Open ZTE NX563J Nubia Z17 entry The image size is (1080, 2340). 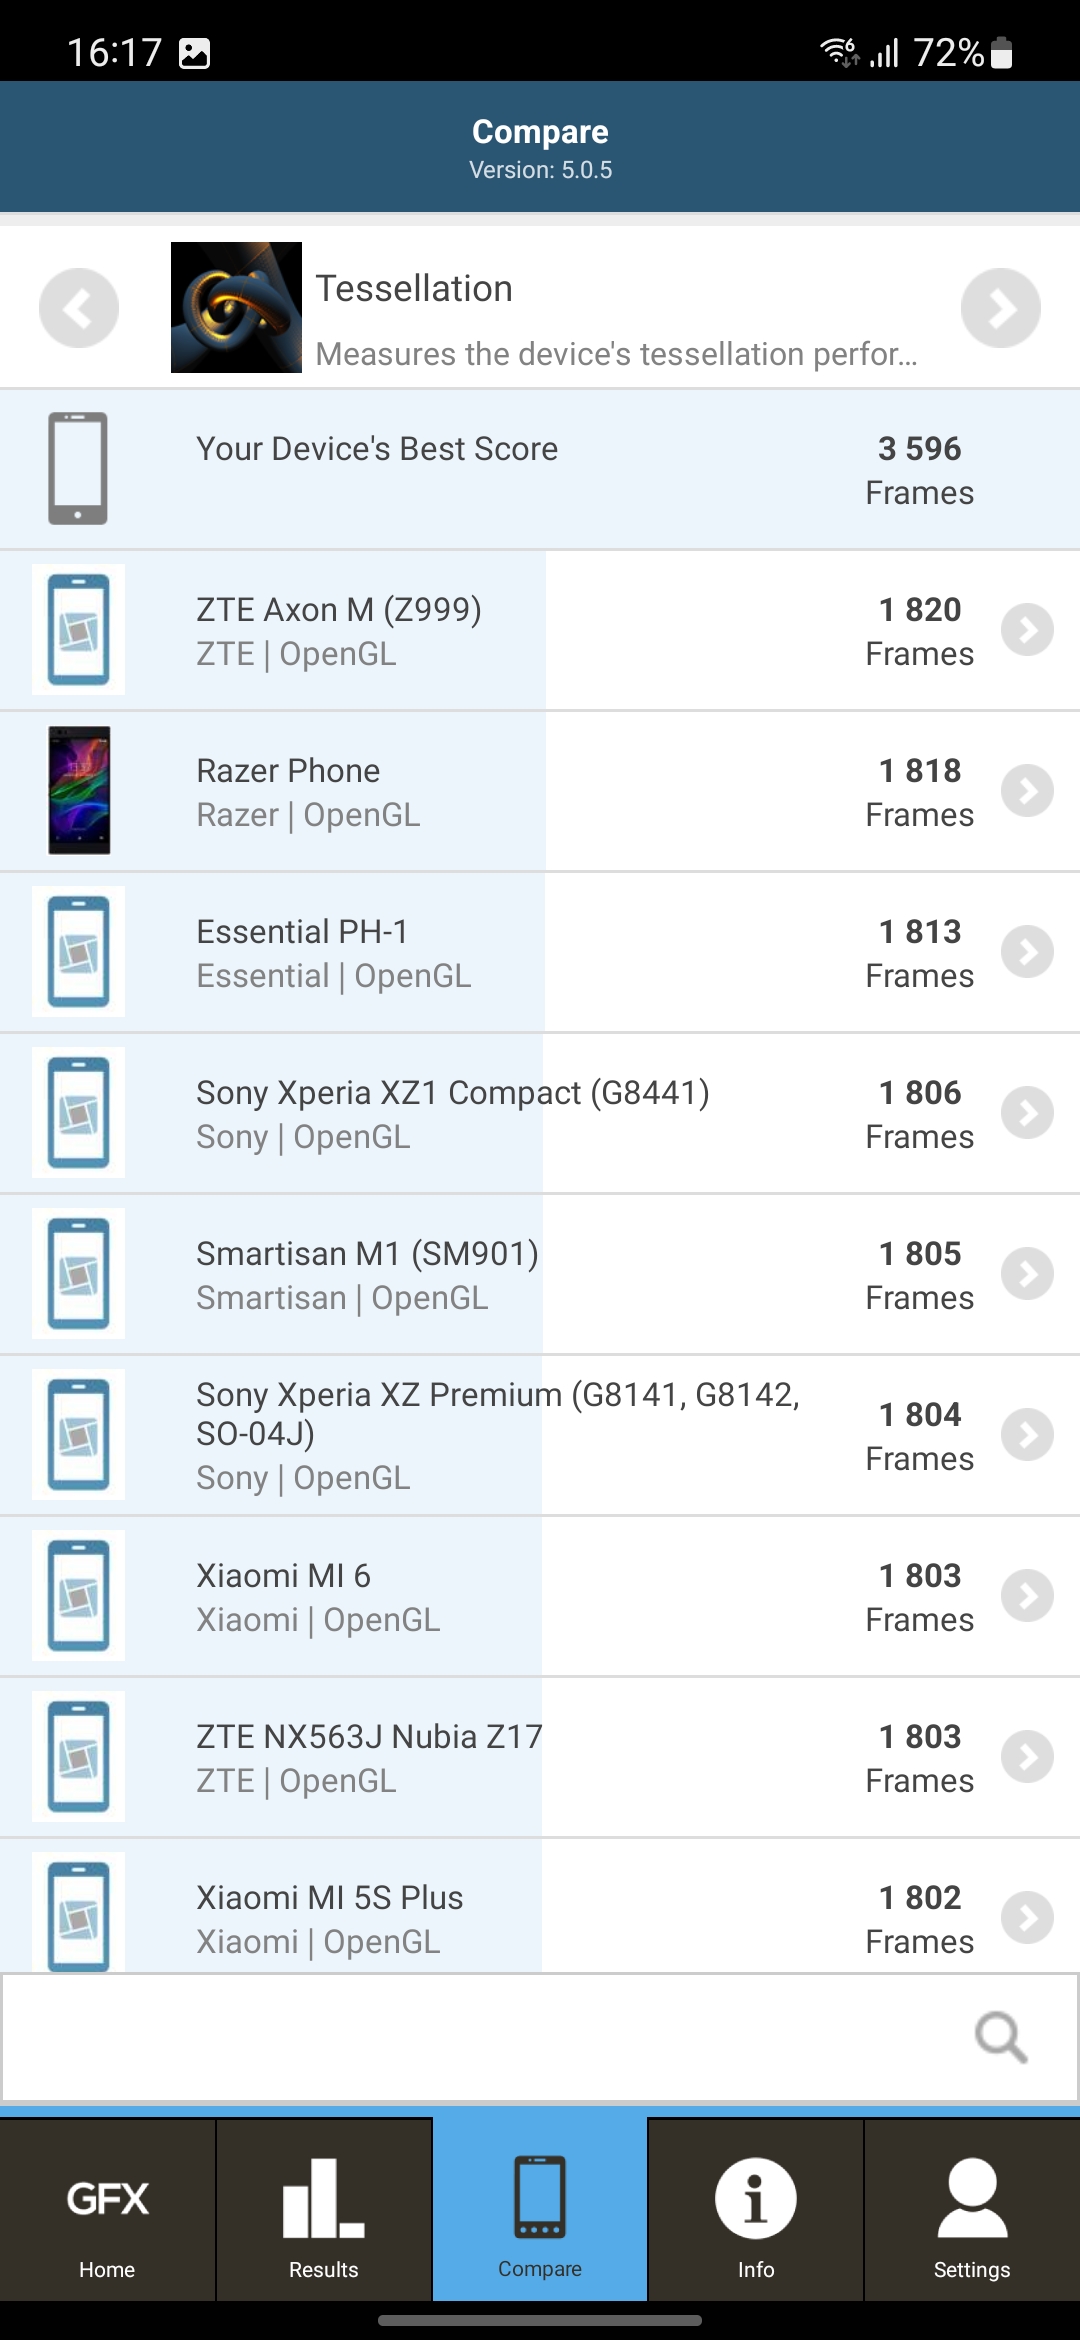[x=369, y=1757]
